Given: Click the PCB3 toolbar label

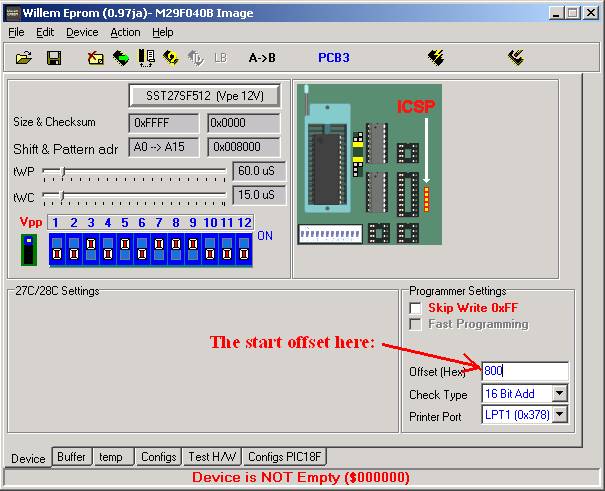Looking at the screenshot, I should click(x=334, y=57).
